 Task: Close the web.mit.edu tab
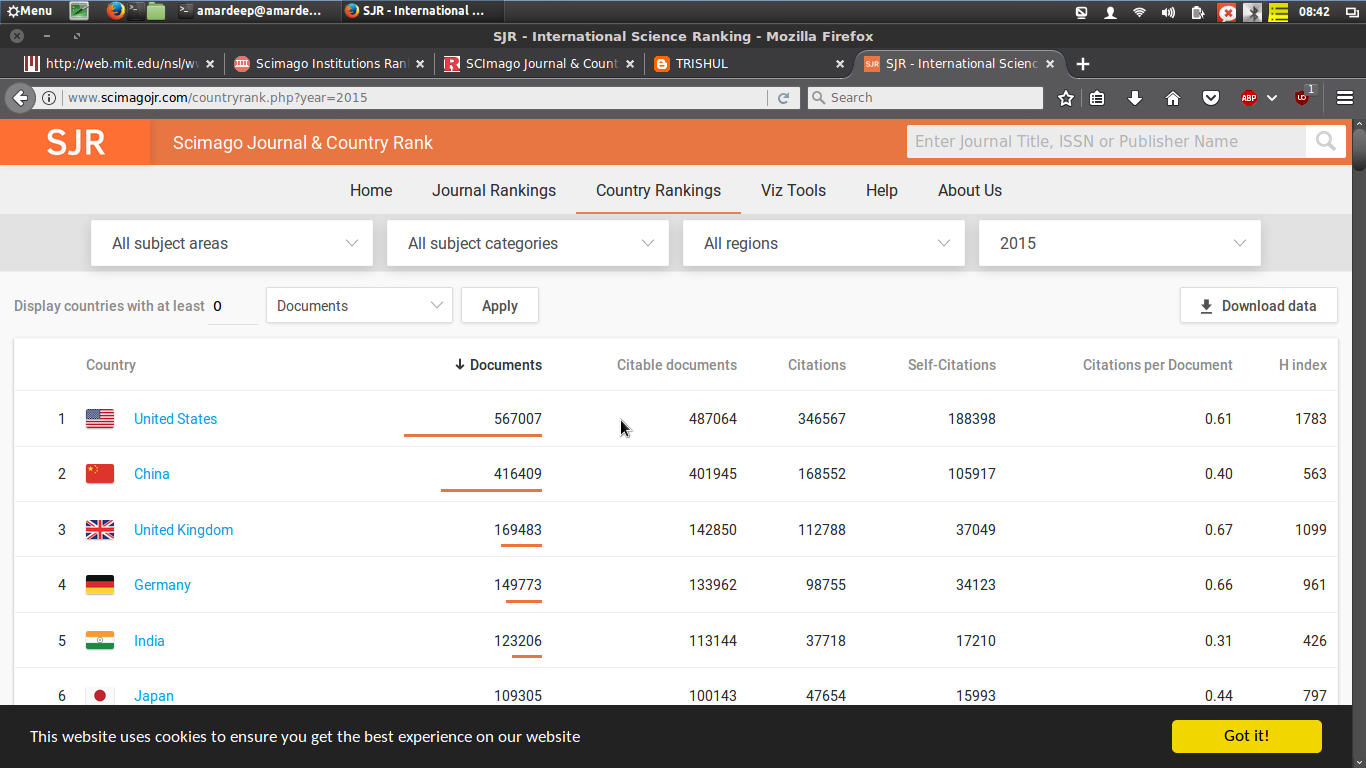click(x=210, y=64)
